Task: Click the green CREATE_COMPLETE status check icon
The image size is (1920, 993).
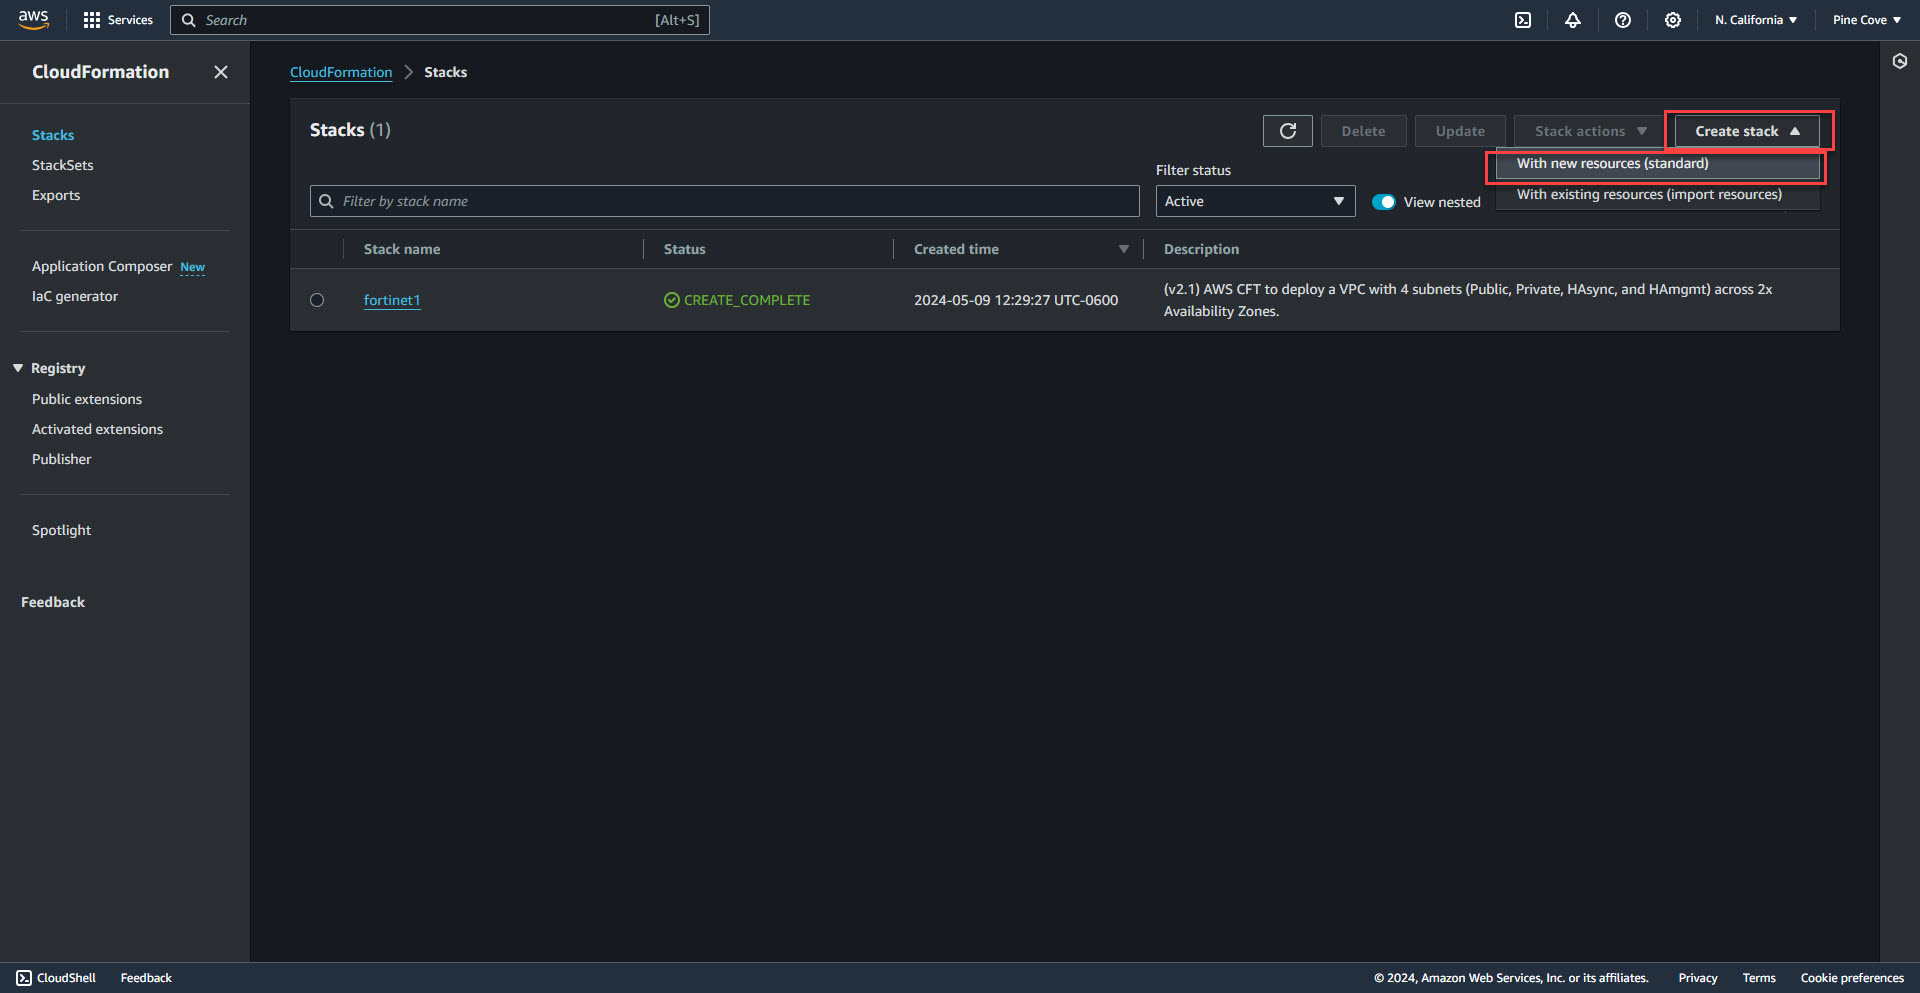Action: (672, 300)
